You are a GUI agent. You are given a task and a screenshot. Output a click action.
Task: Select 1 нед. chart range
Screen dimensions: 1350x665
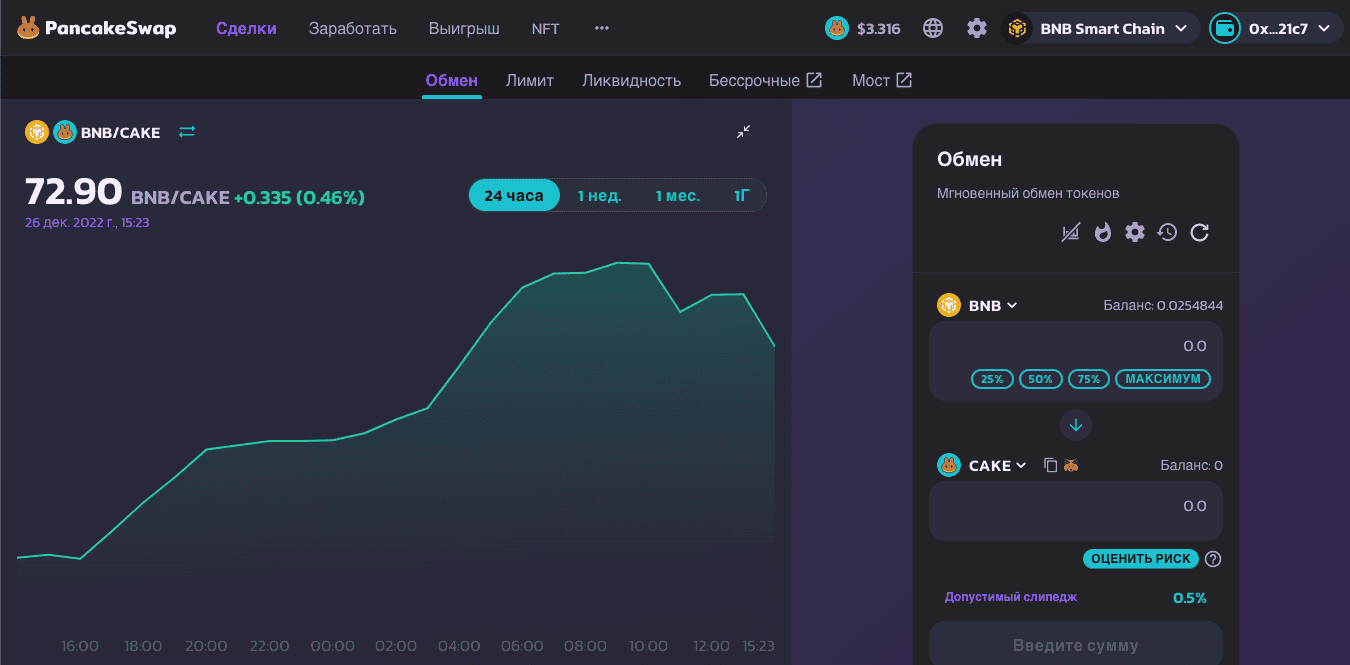click(x=600, y=195)
